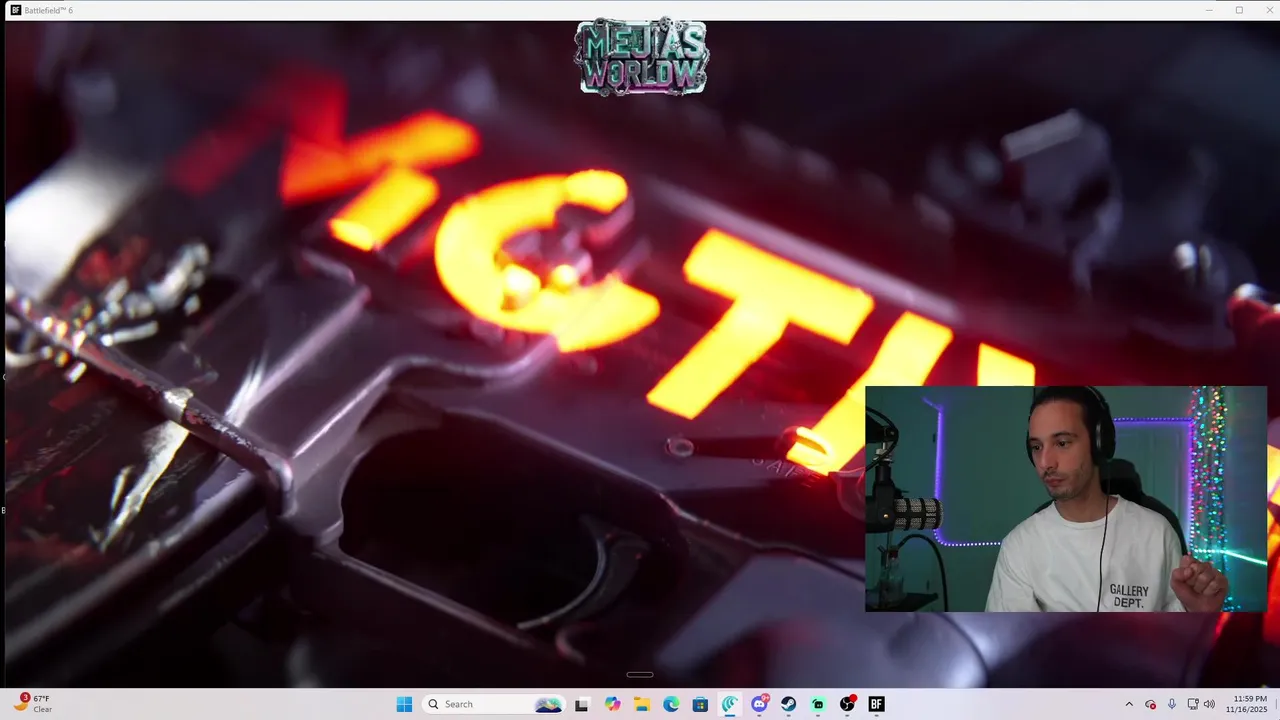Open Discord from the taskbar
The height and width of the screenshot is (720, 1280).
[x=759, y=704]
